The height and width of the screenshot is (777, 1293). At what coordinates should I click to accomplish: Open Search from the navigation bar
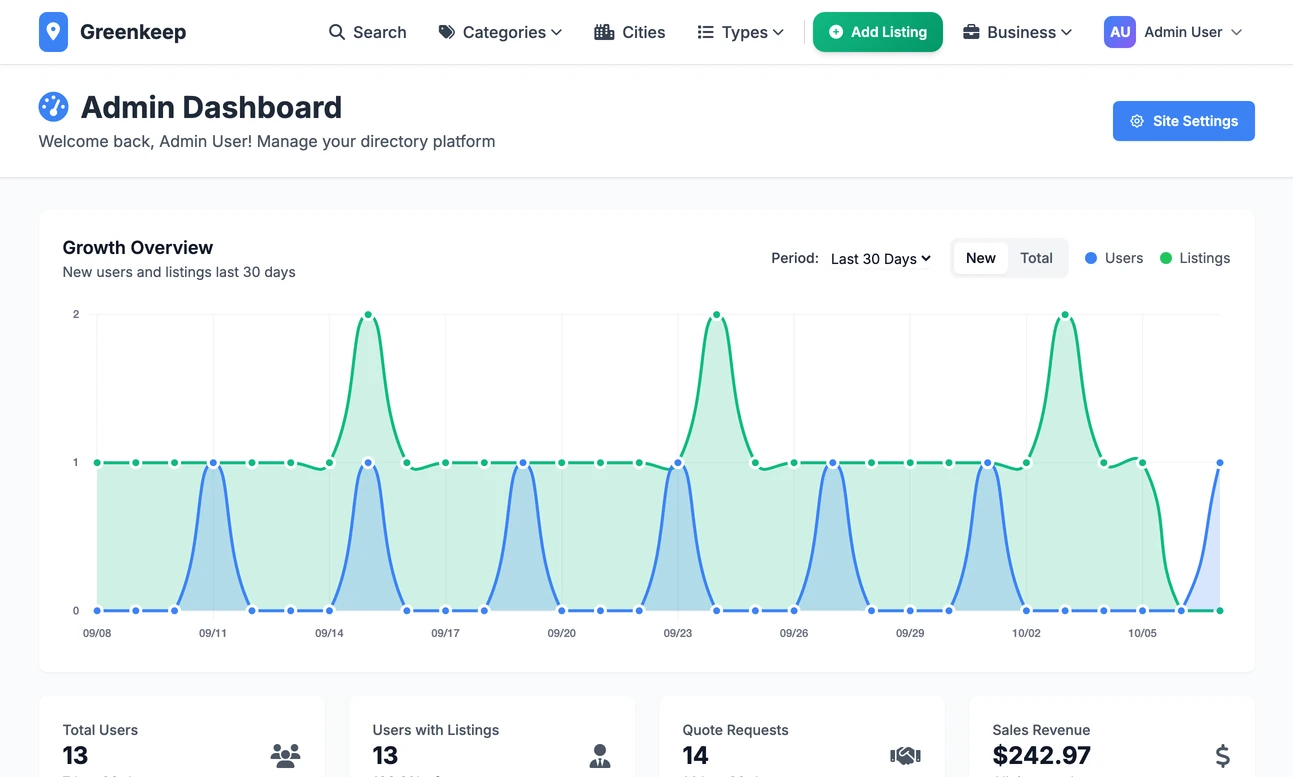(367, 32)
